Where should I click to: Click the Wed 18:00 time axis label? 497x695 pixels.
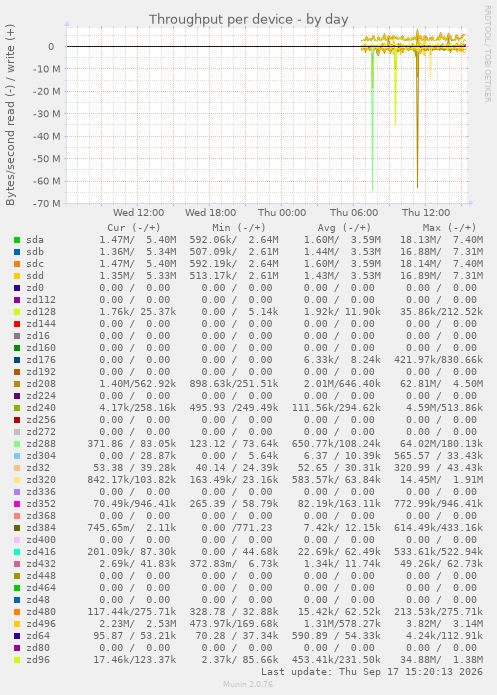(x=210, y=213)
